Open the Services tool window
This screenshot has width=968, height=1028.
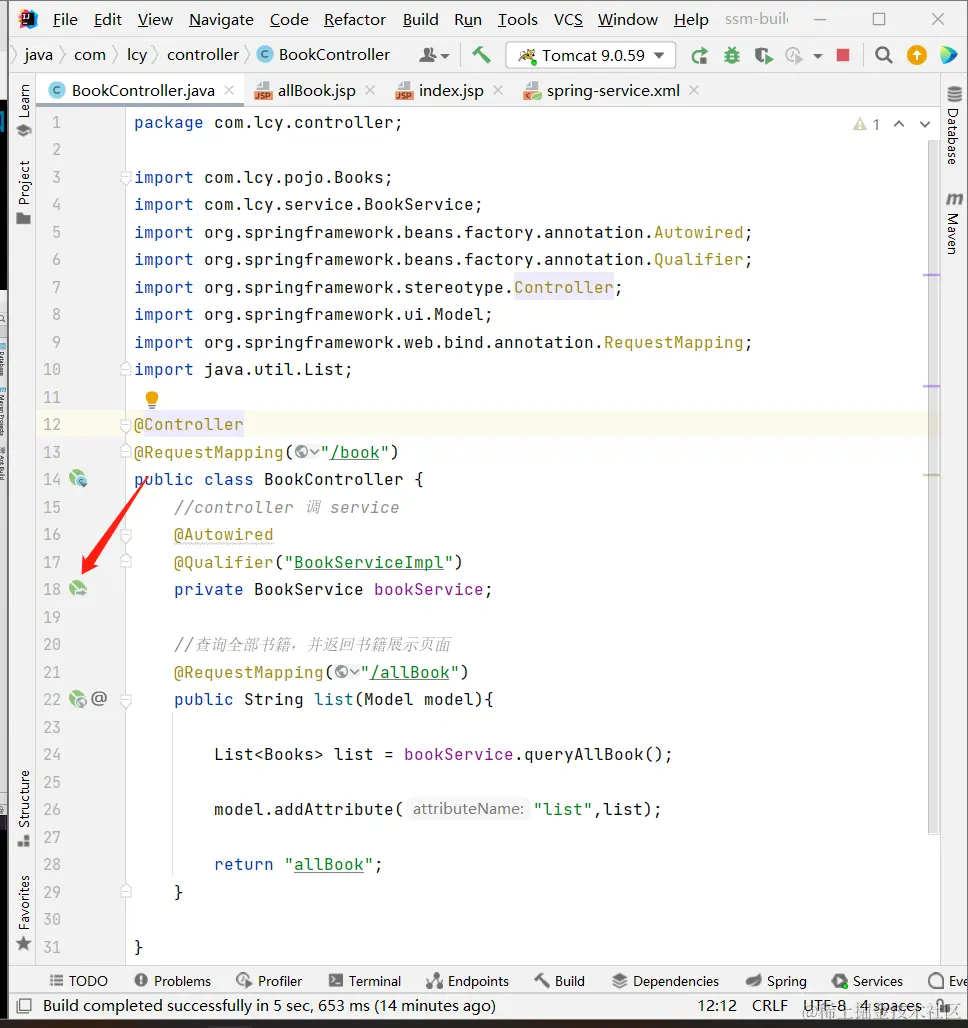[x=867, y=981]
